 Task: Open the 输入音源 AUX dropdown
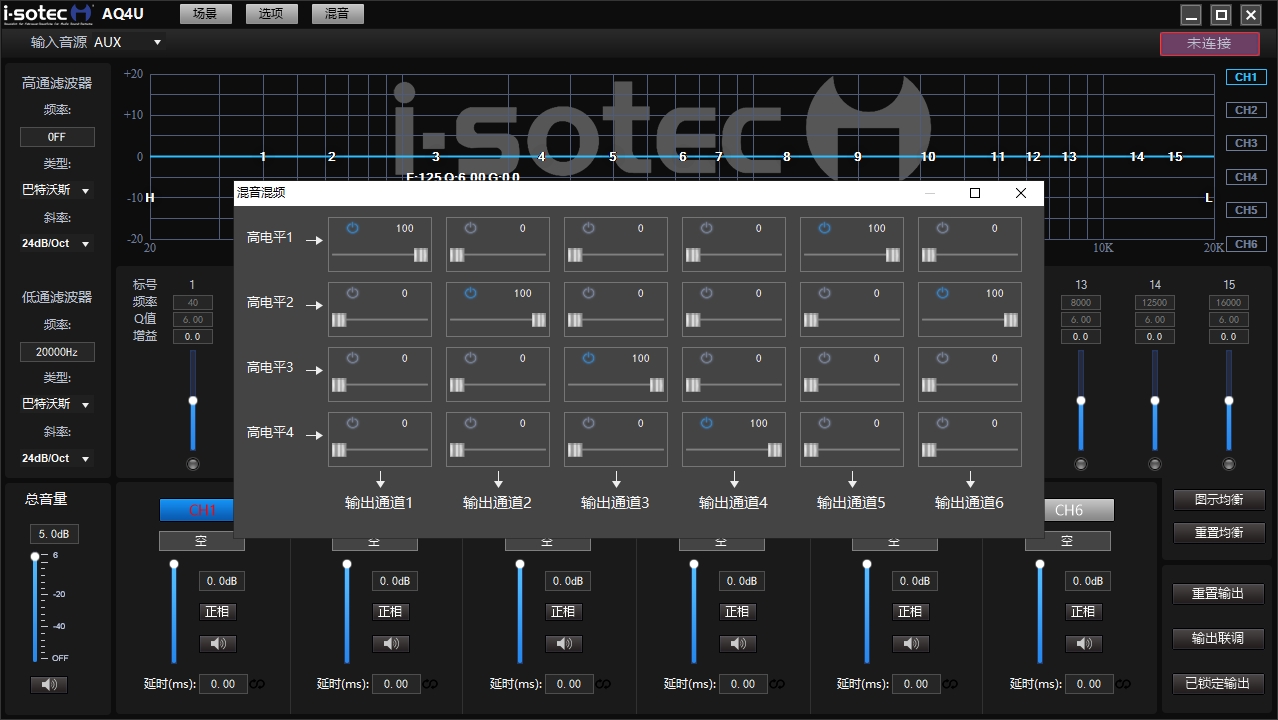click(157, 43)
